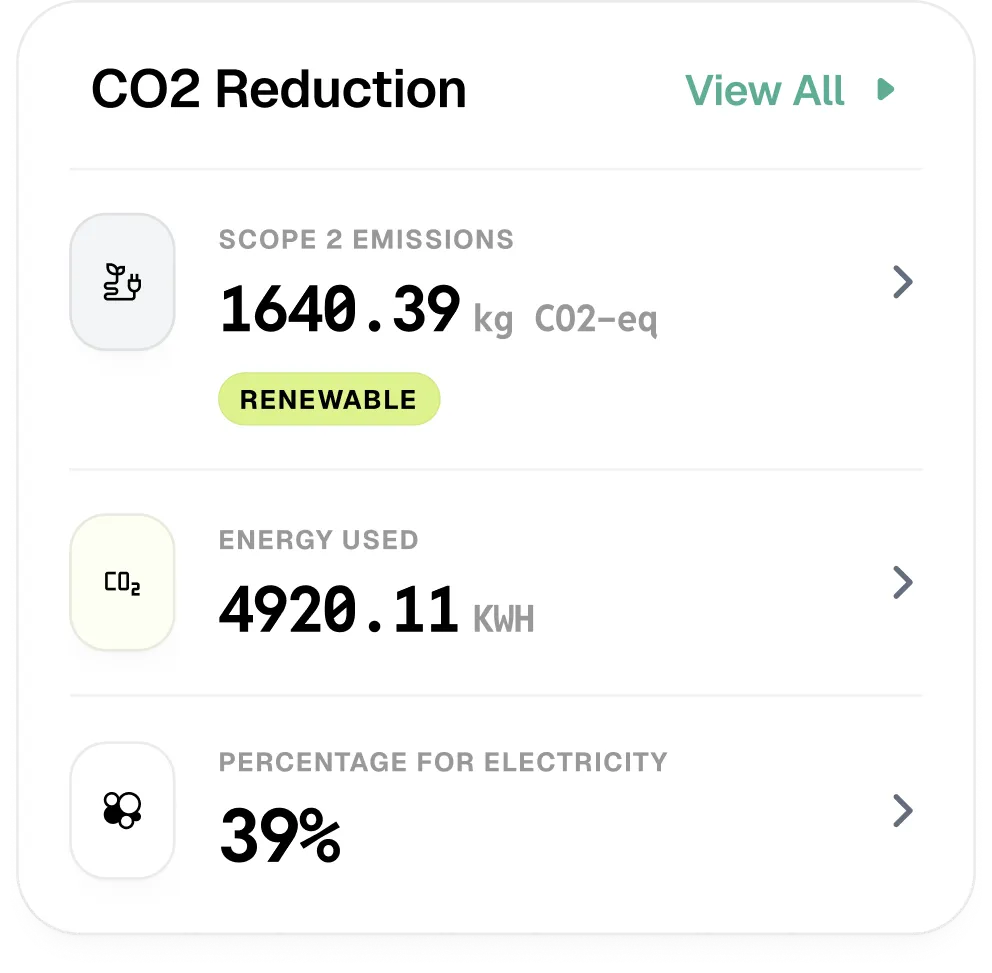
Task: Click the PERCENTAGE FOR ELECTRICITY label
Action: (442, 762)
